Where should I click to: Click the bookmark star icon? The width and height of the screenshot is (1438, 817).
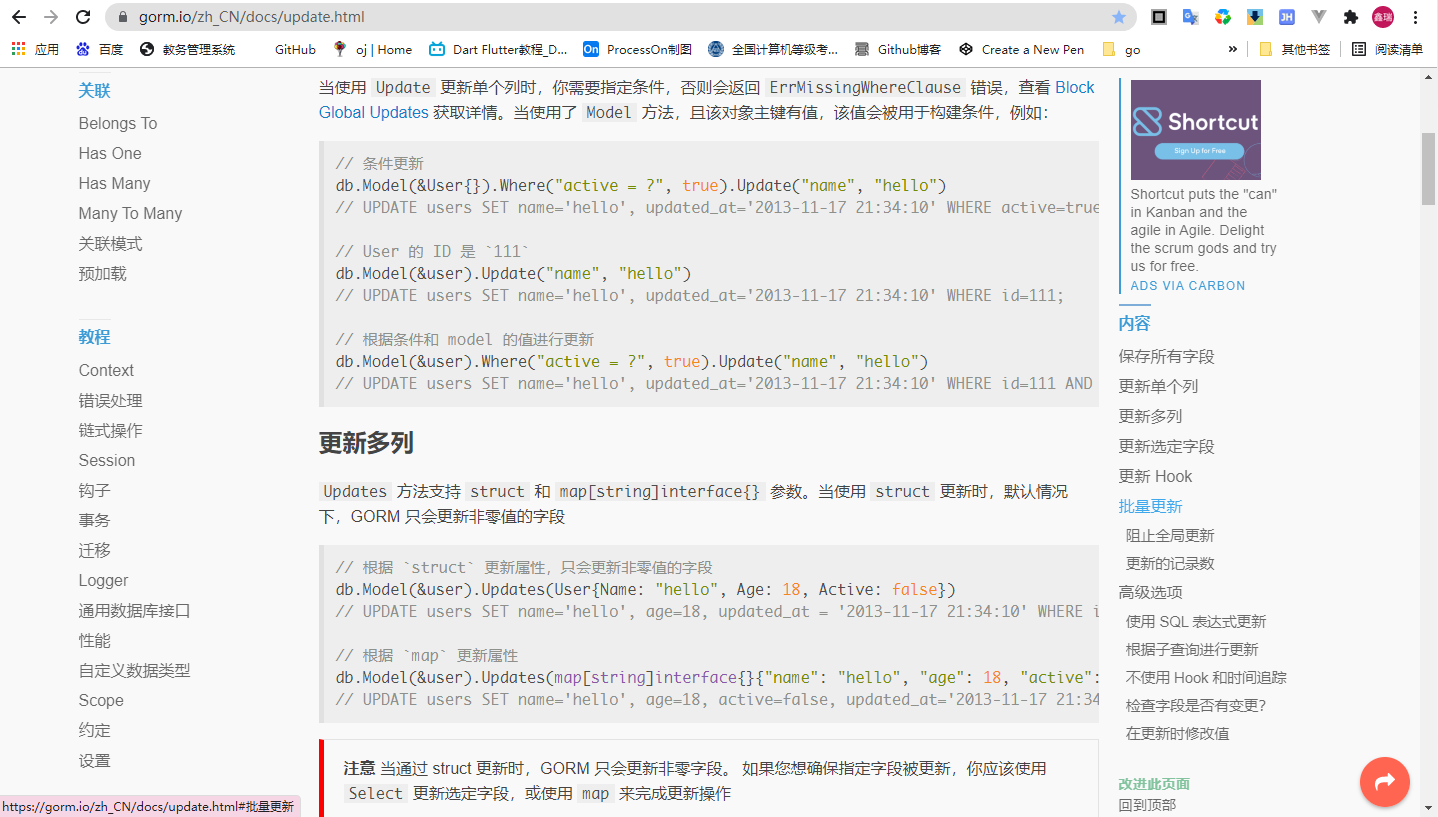pos(1118,17)
